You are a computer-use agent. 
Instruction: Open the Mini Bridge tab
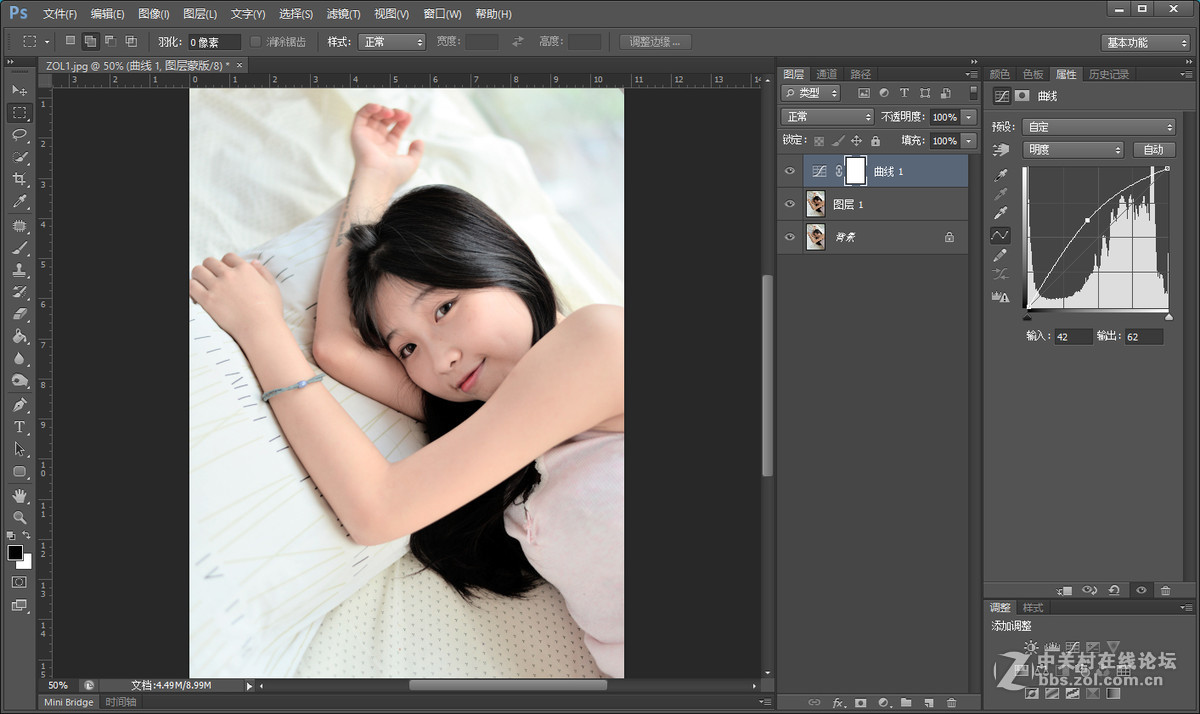point(69,702)
